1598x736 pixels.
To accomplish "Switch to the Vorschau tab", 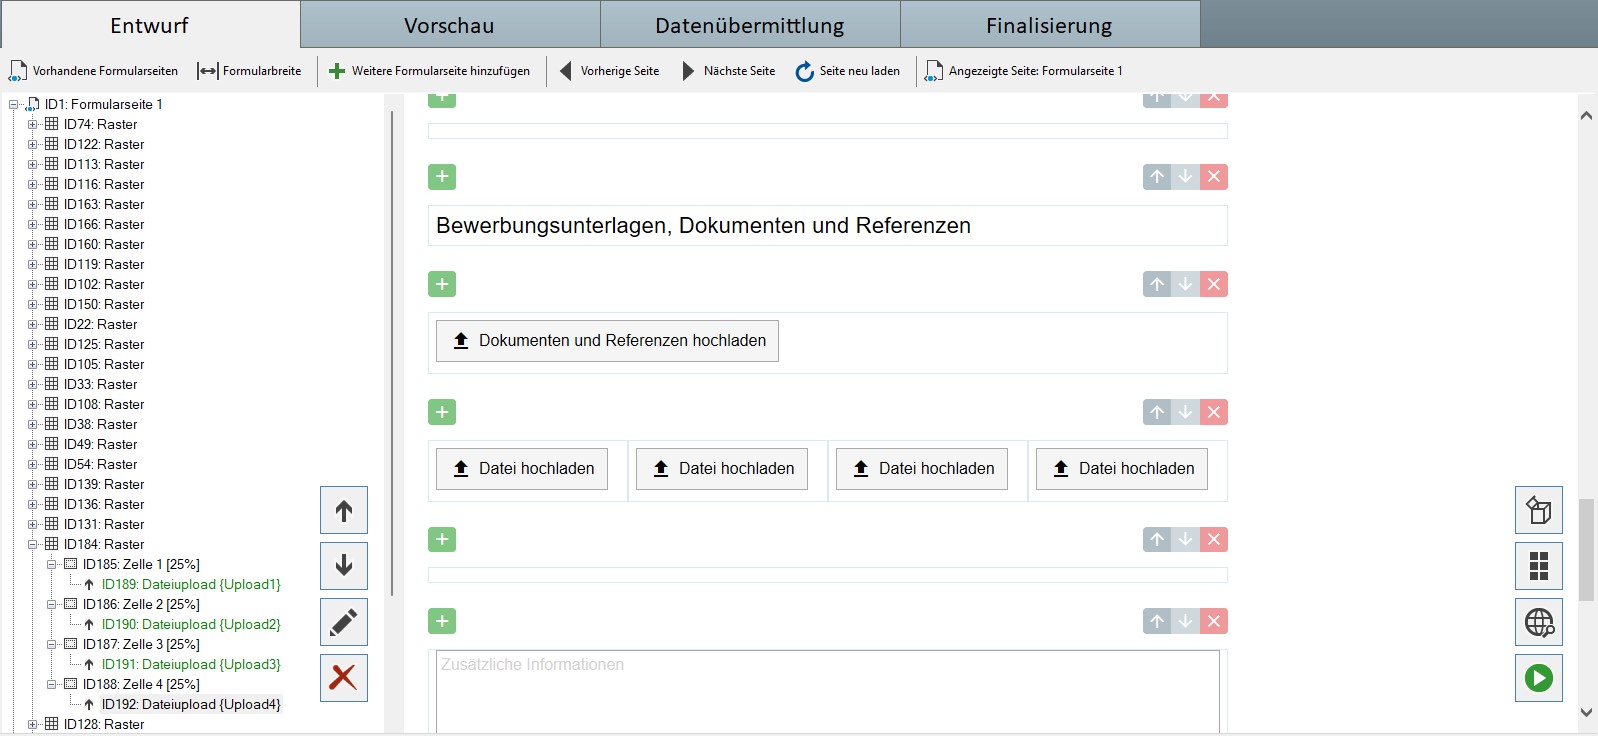I will click(x=449, y=25).
